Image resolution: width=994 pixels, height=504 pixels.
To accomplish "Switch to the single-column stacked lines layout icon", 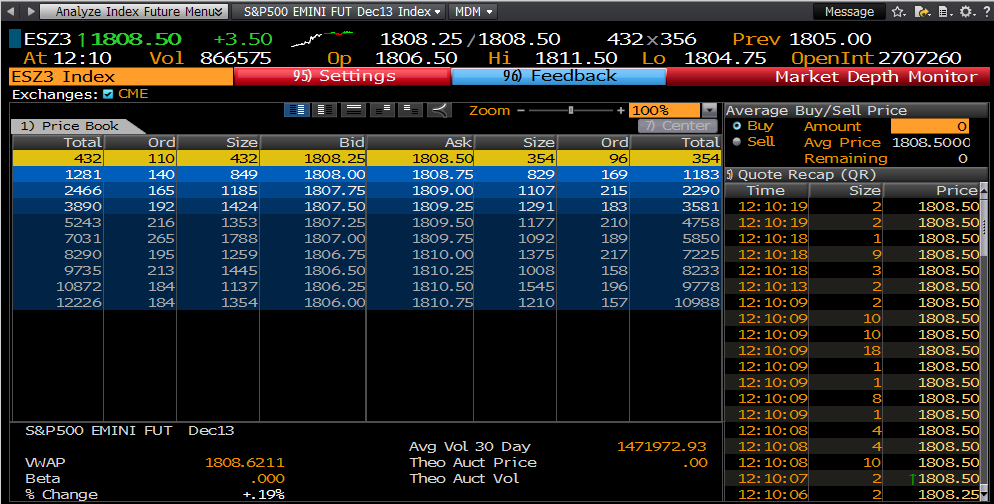I will [353, 110].
